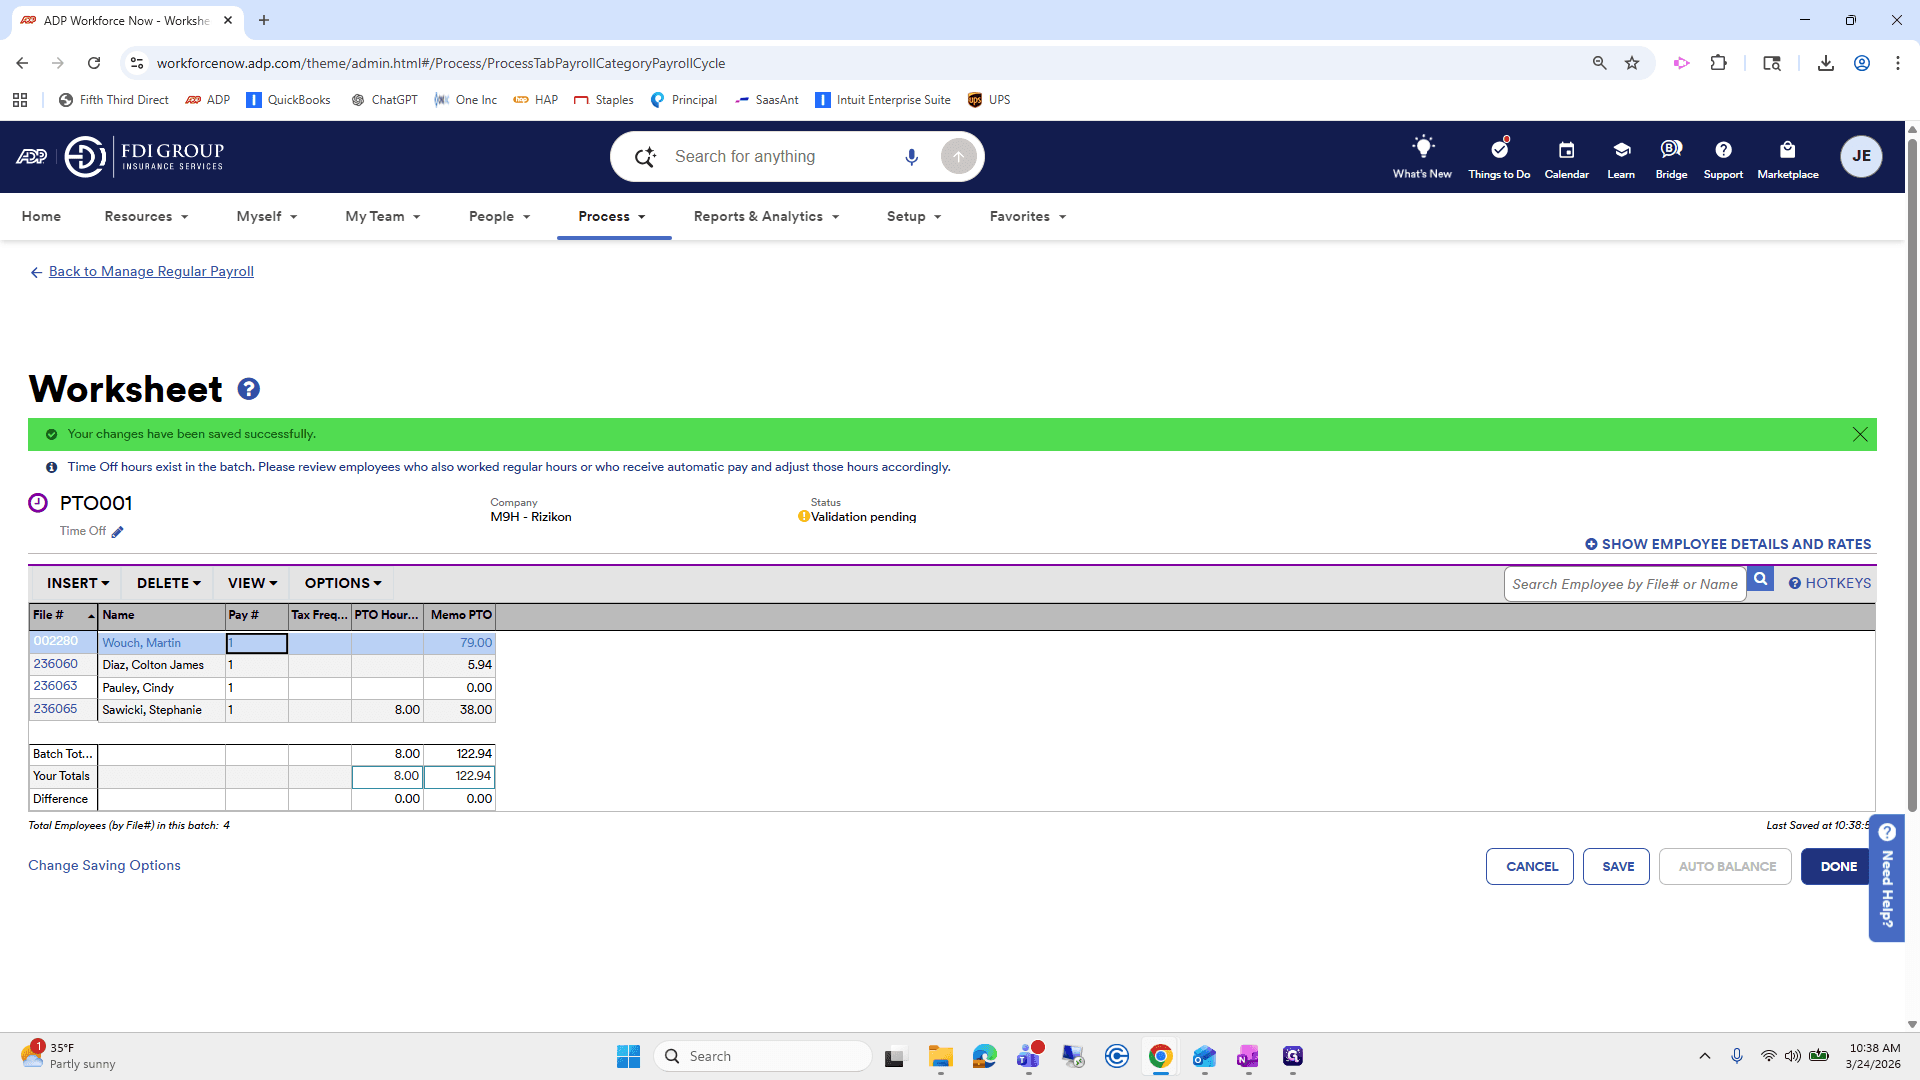This screenshot has width=1920, height=1080.
Task: Open File Explorer from the taskbar
Action: (940, 1057)
